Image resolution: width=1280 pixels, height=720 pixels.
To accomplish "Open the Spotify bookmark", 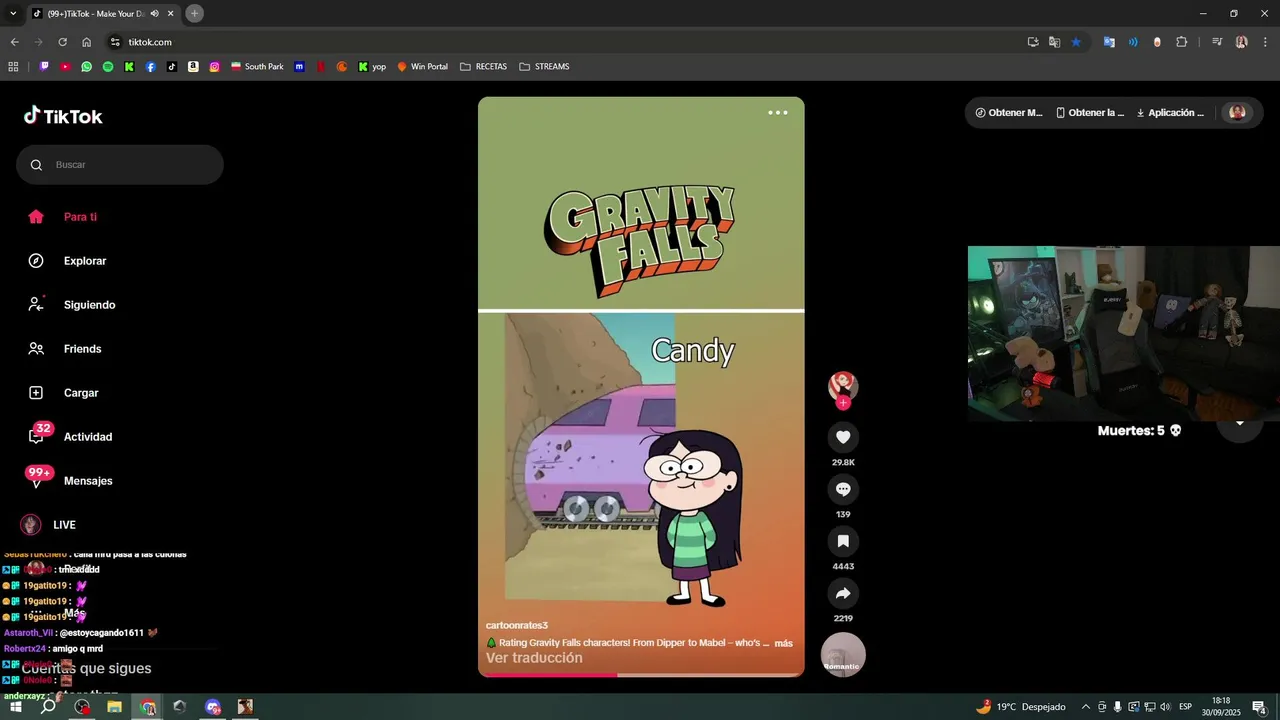I will pyautogui.click(x=108, y=67).
